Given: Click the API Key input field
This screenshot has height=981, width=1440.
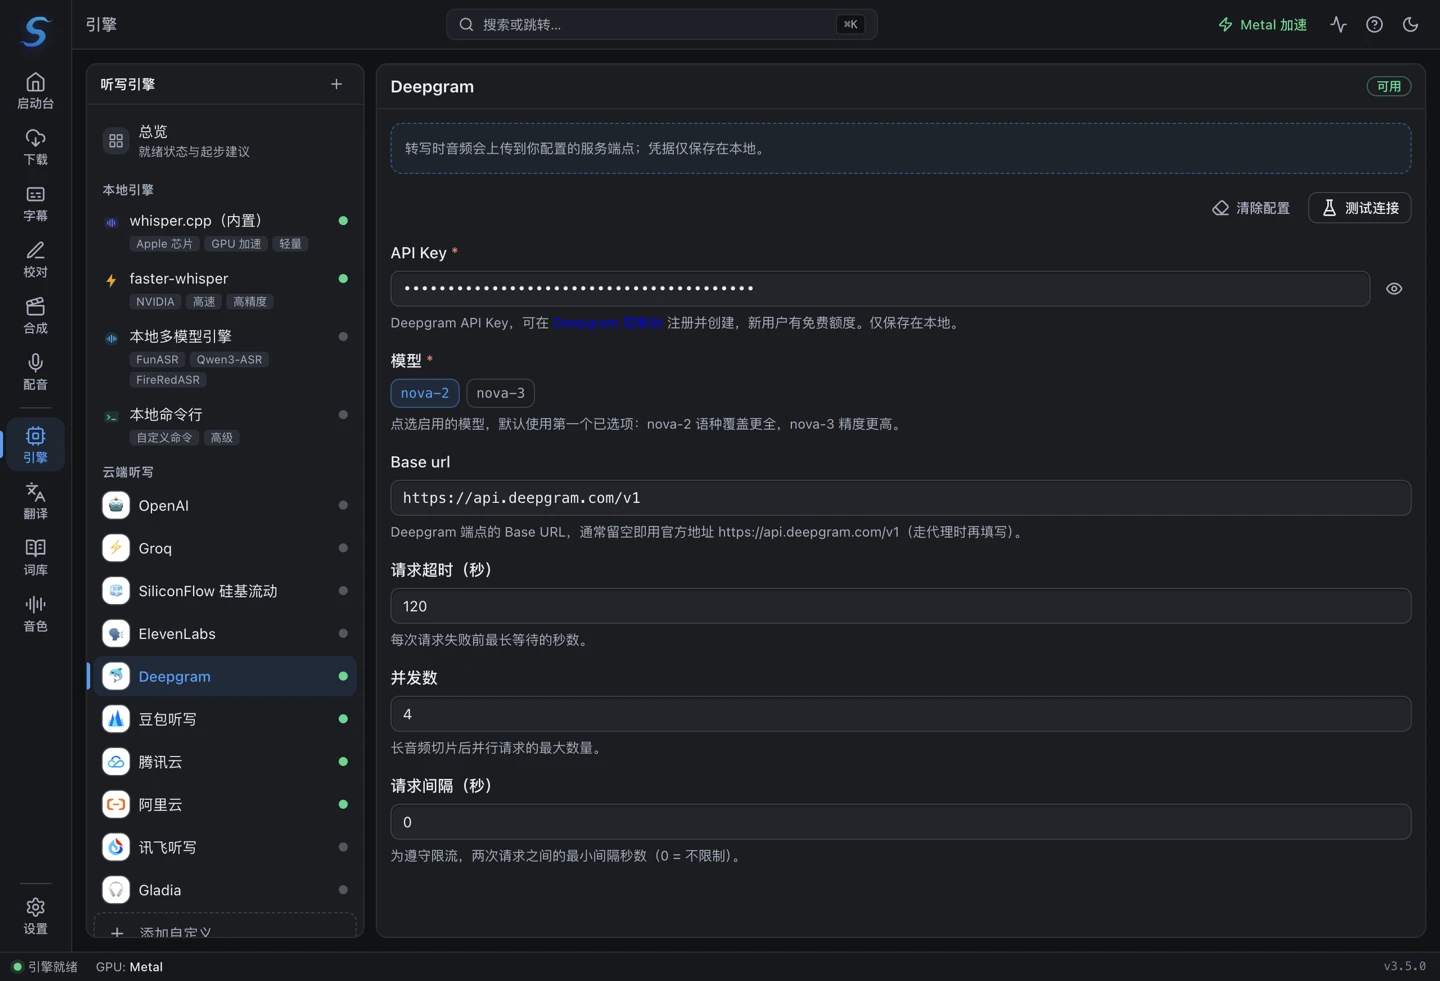Looking at the screenshot, I should point(880,289).
